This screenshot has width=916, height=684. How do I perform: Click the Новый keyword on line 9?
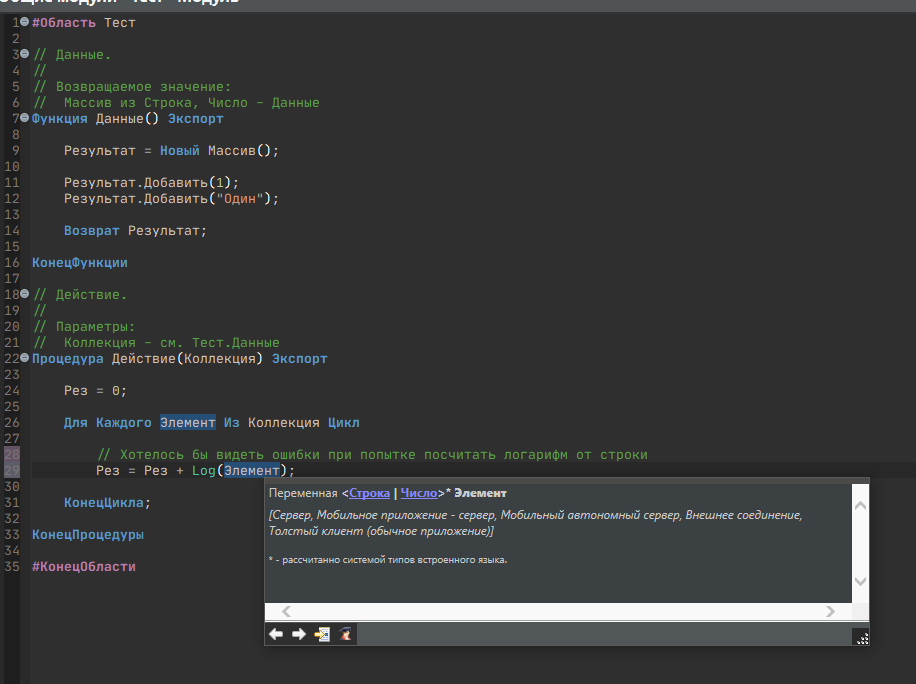(x=180, y=151)
